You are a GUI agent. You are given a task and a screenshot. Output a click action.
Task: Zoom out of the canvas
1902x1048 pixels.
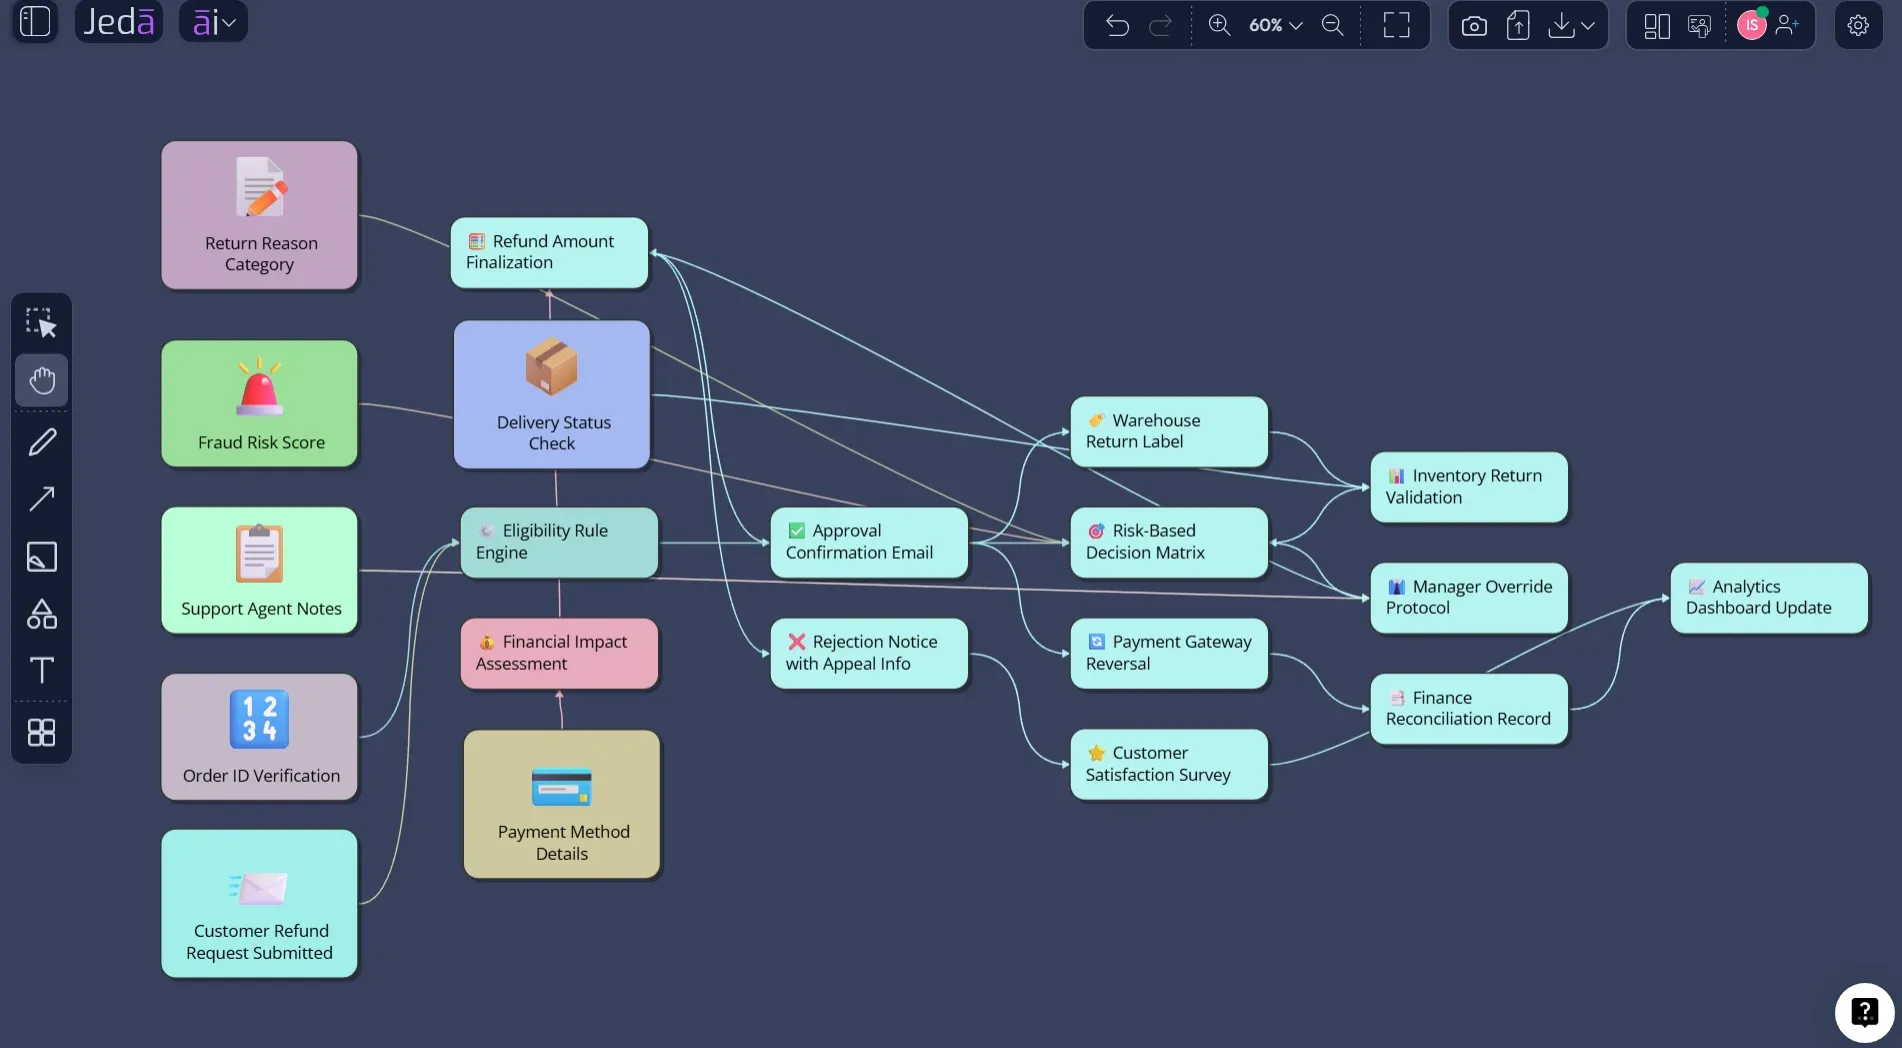click(1332, 25)
